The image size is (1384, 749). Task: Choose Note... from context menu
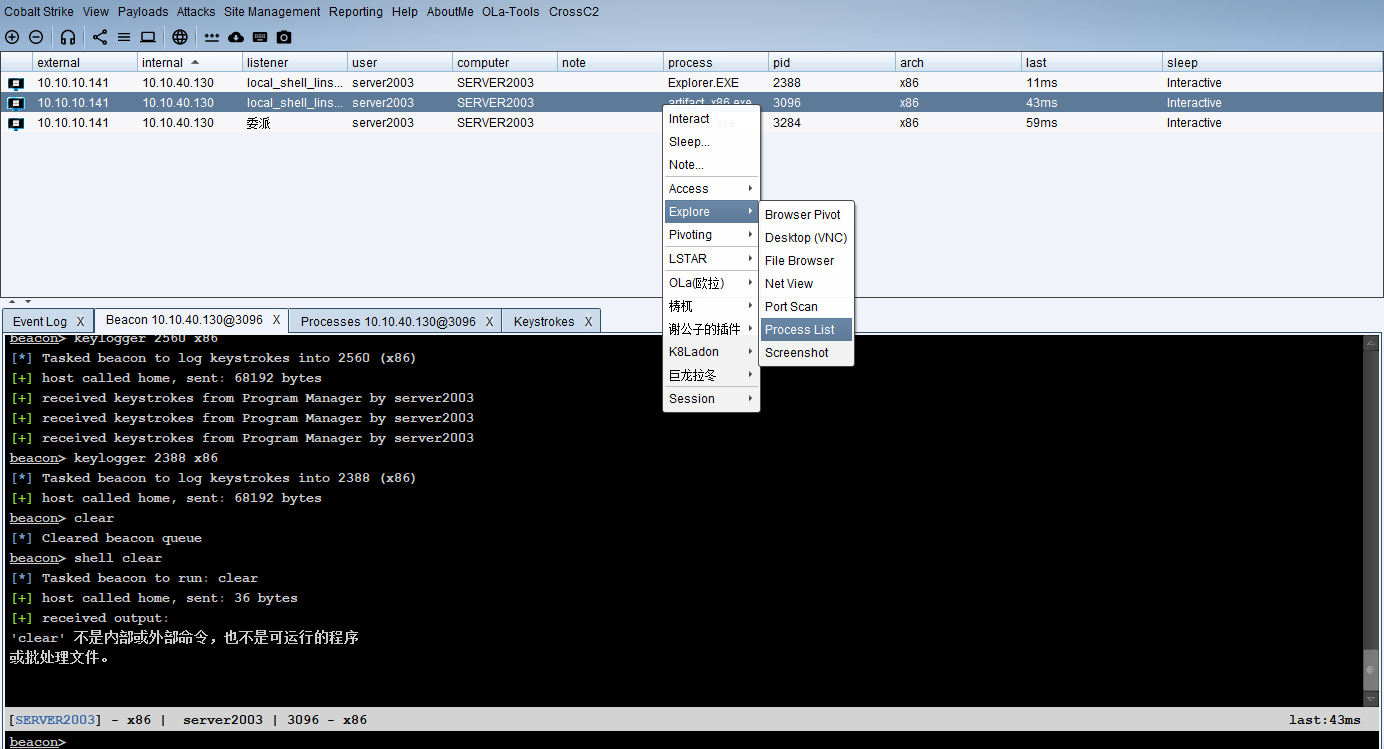pos(711,165)
